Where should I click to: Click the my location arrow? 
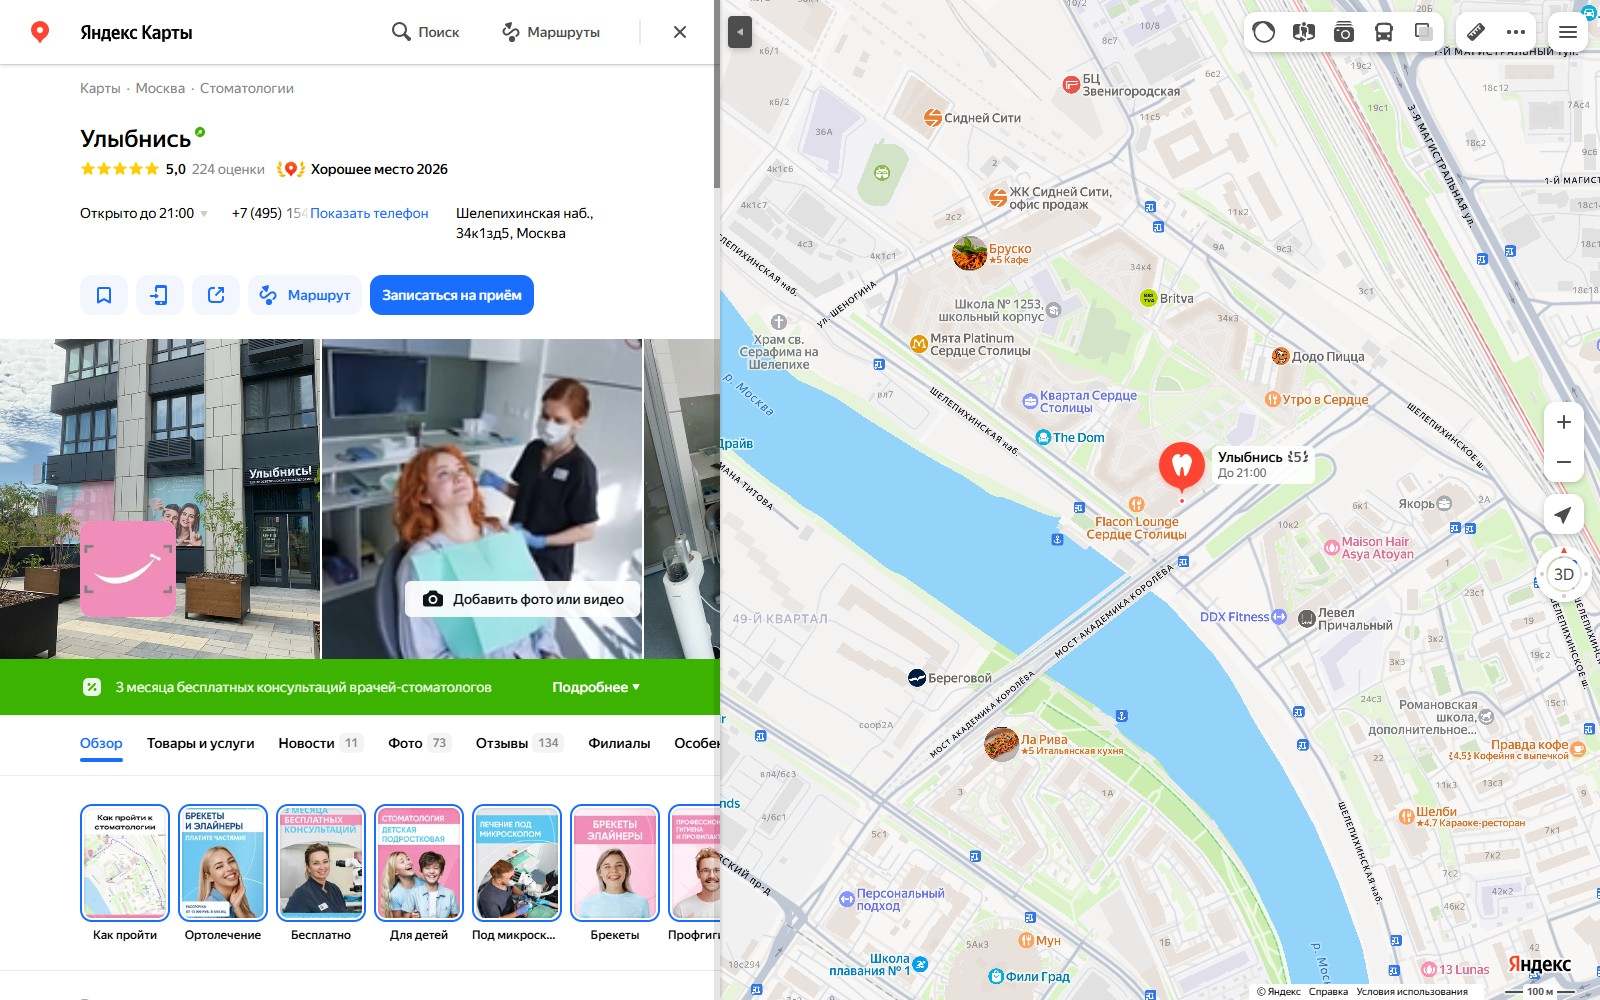click(1563, 515)
